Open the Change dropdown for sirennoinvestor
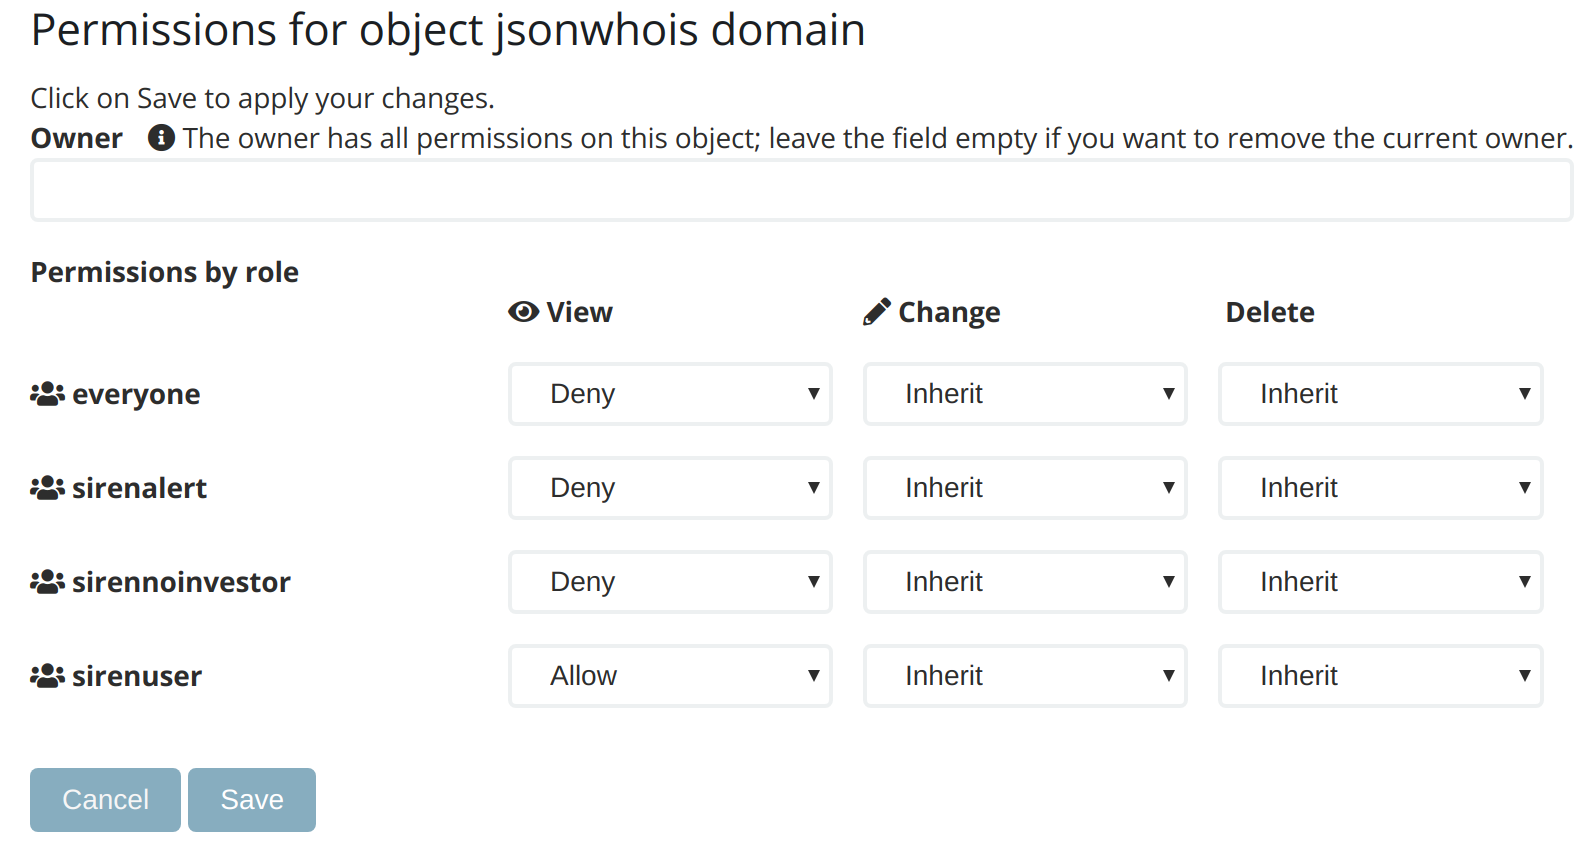The height and width of the screenshot is (850, 1586). 1025,582
